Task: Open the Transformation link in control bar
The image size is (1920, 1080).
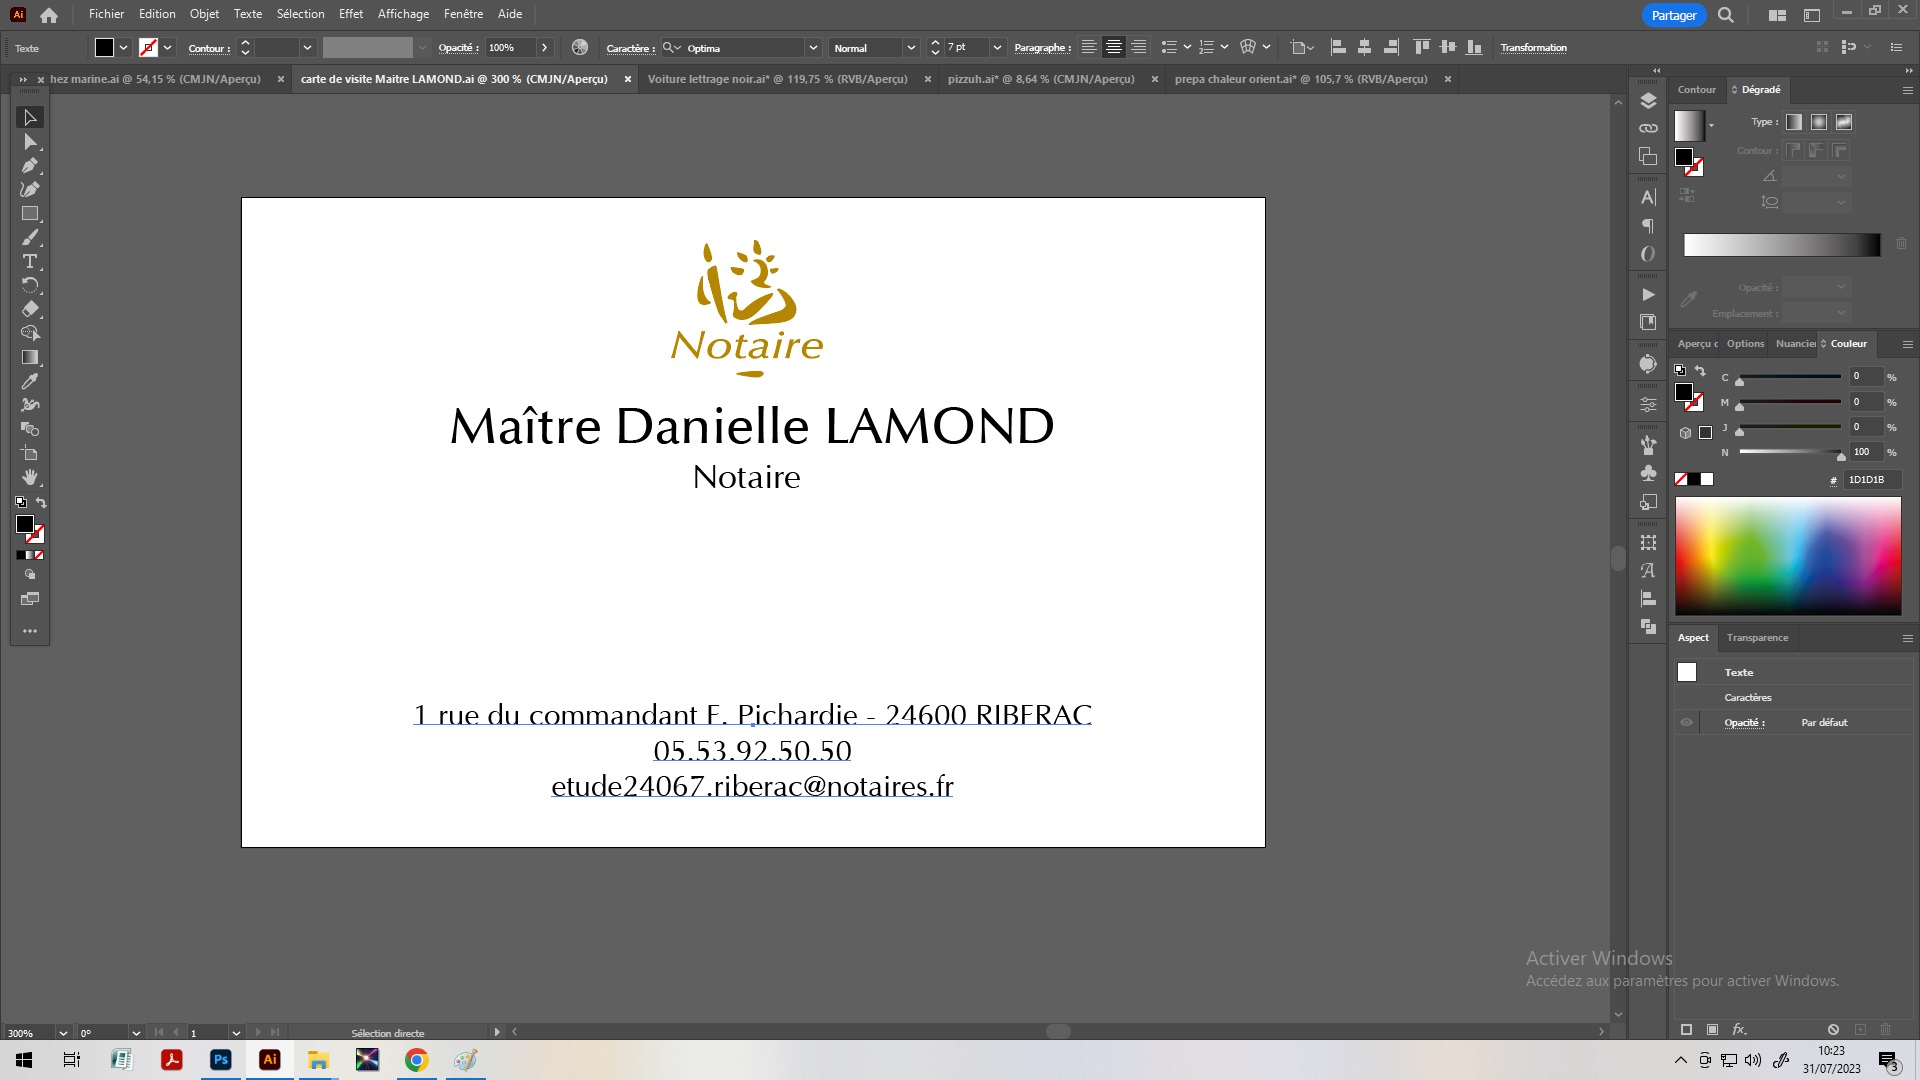Action: click(1533, 48)
